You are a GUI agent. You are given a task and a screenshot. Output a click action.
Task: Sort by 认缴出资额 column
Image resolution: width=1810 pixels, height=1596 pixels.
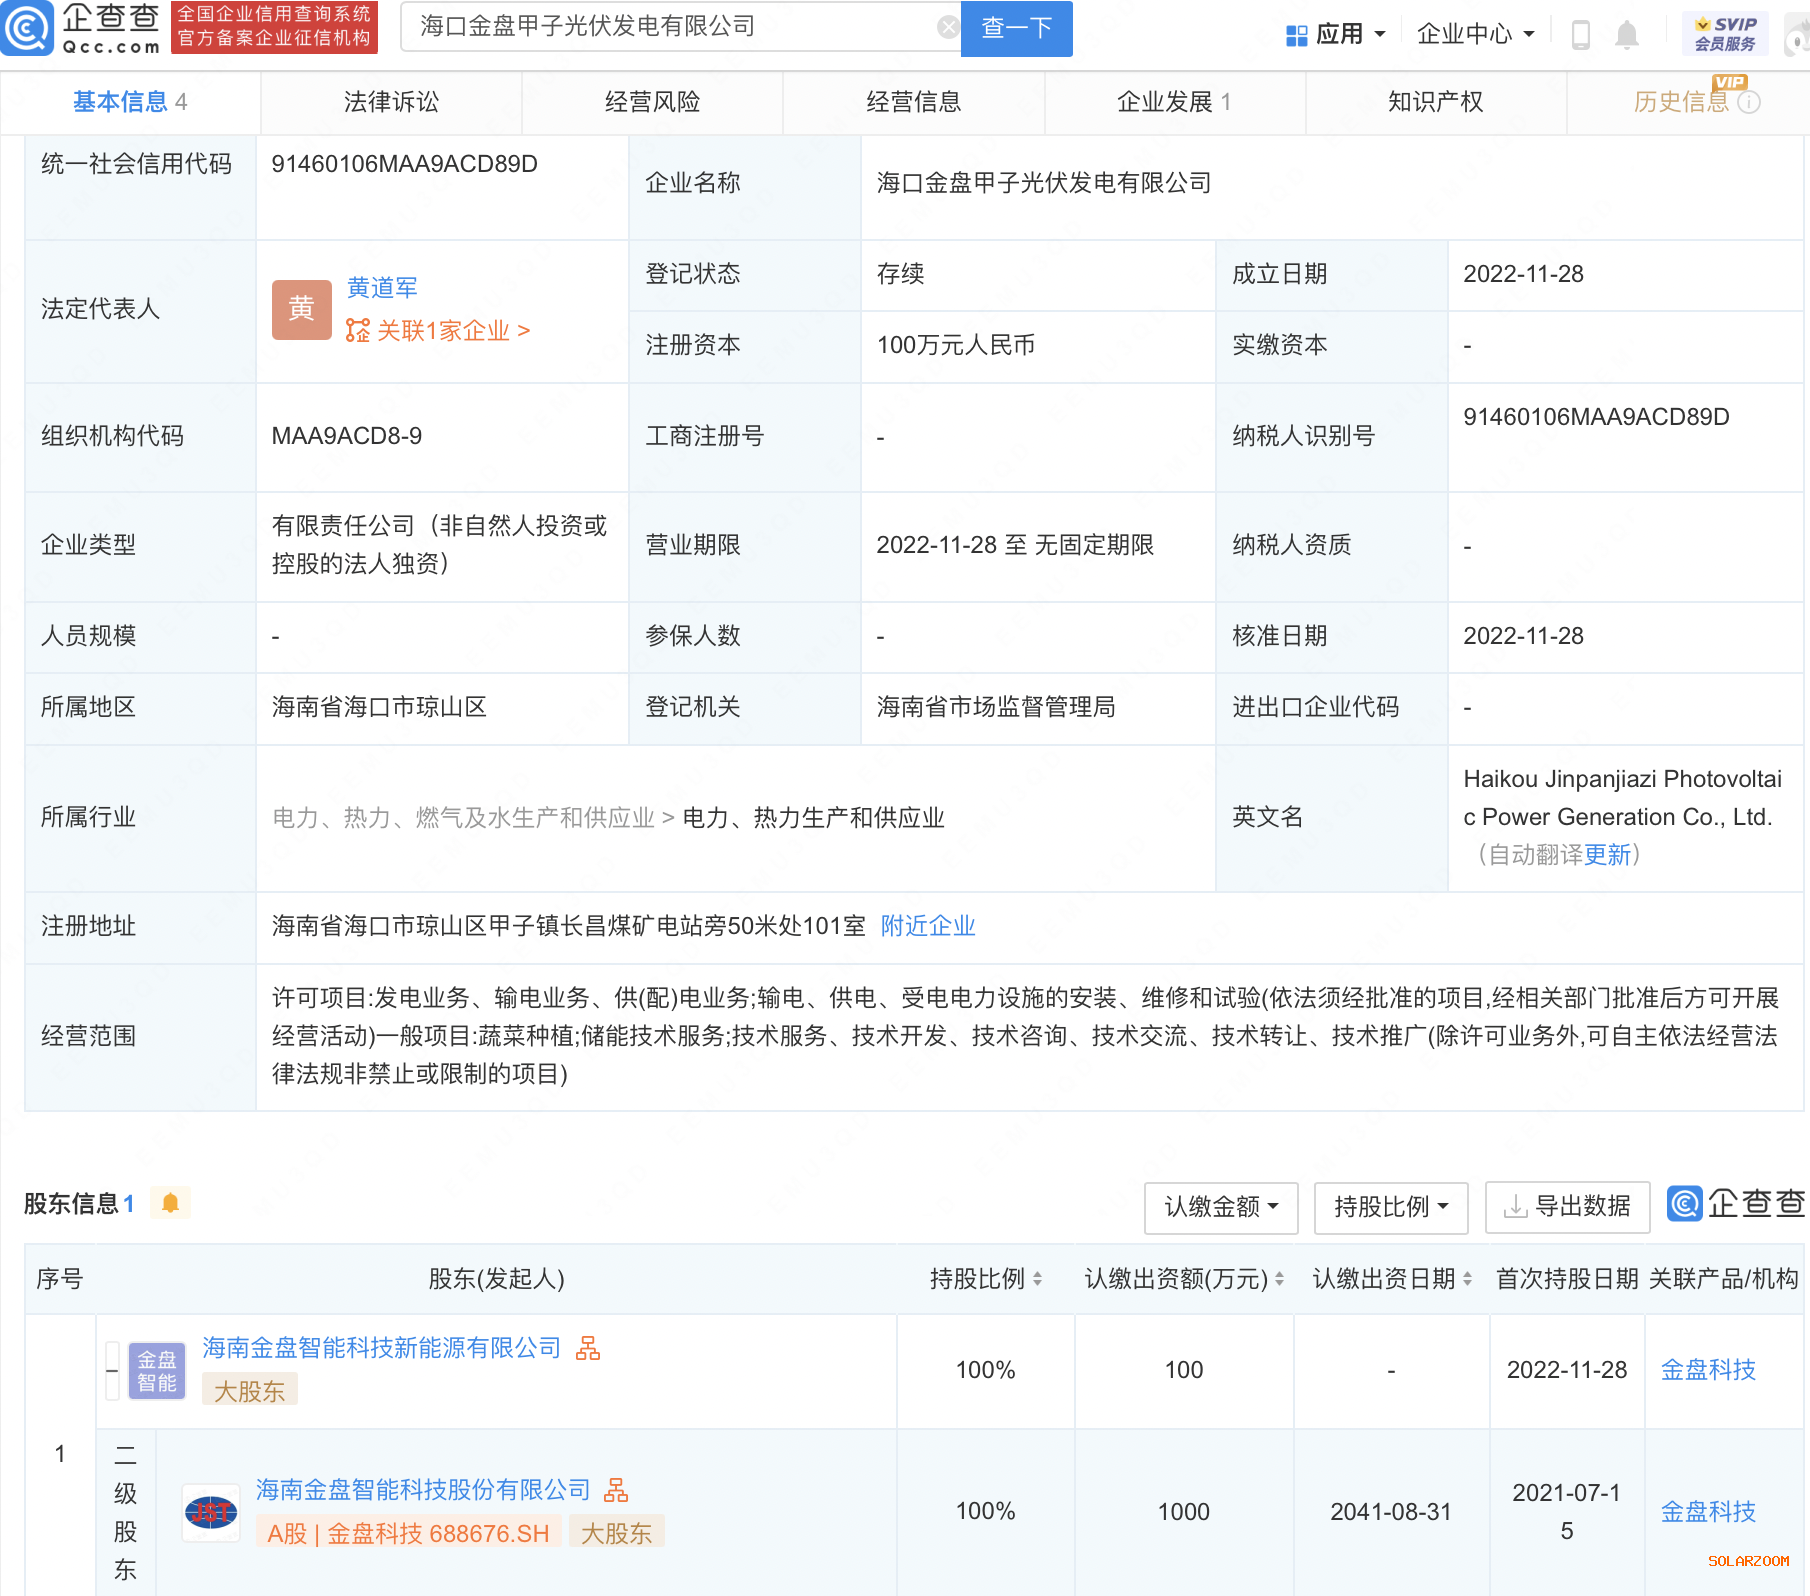click(1279, 1279)
